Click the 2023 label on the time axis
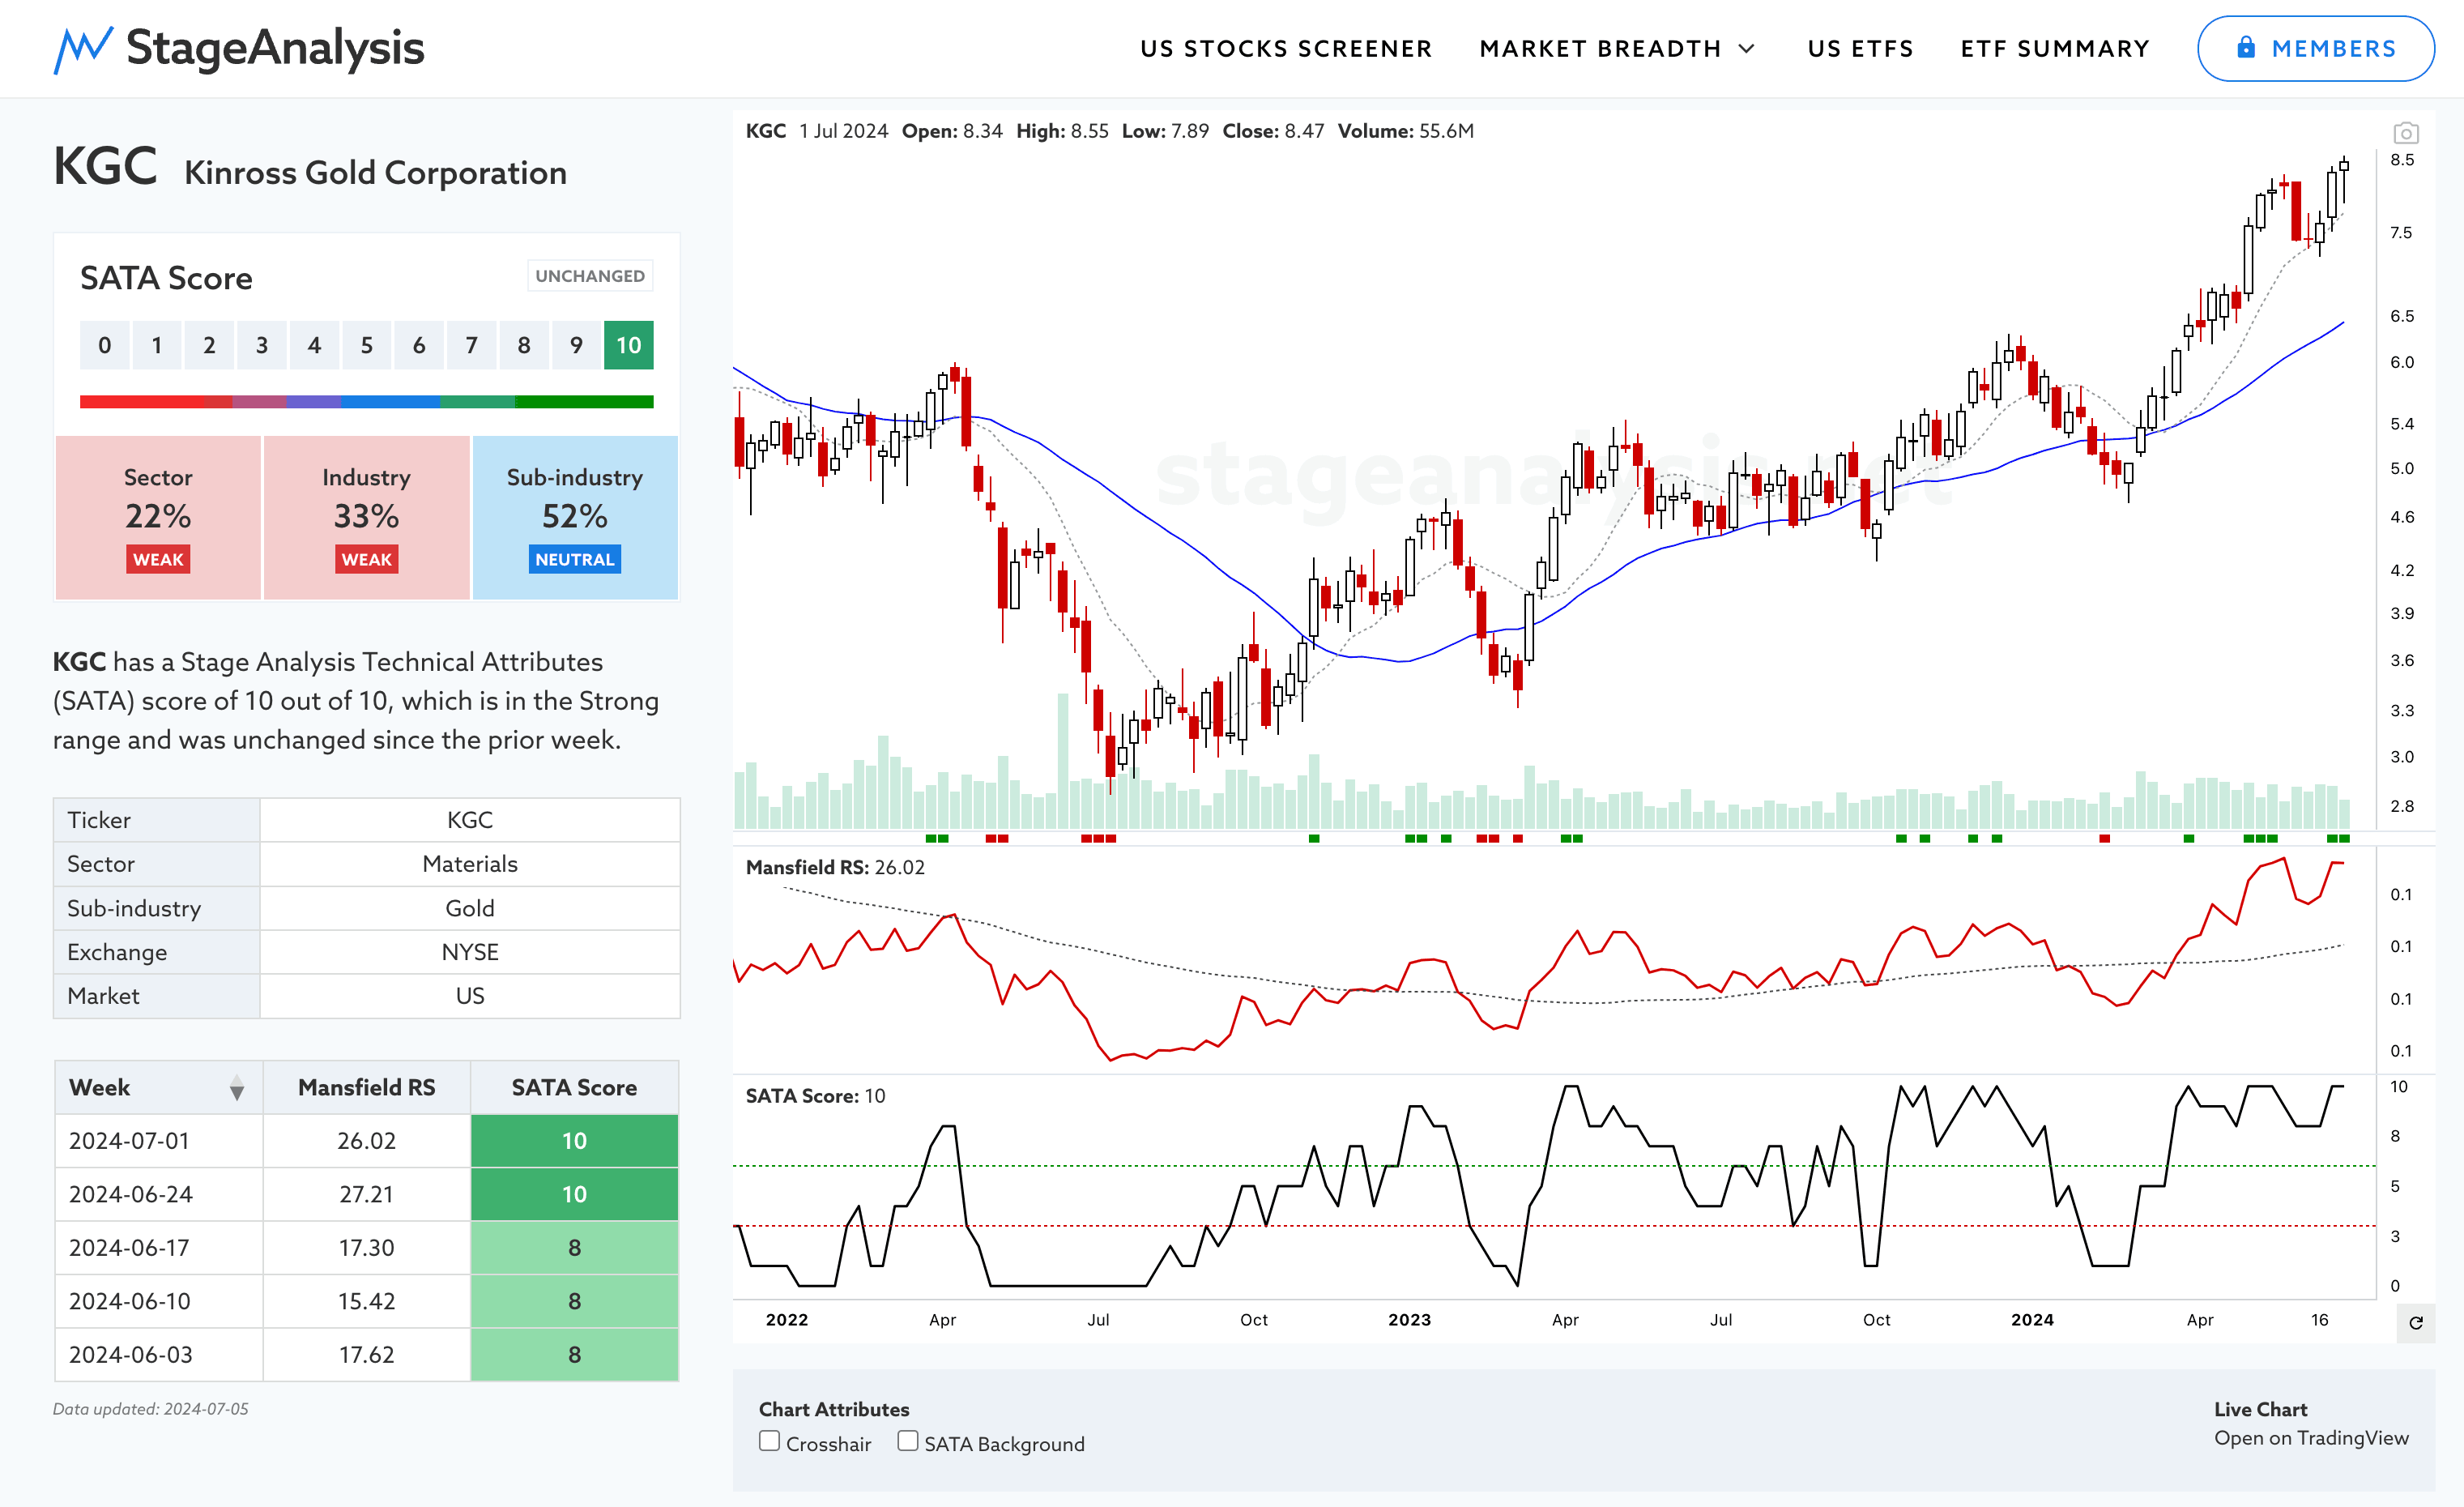The height and width of the screenshot is (1507, 2464). 1409,1320
